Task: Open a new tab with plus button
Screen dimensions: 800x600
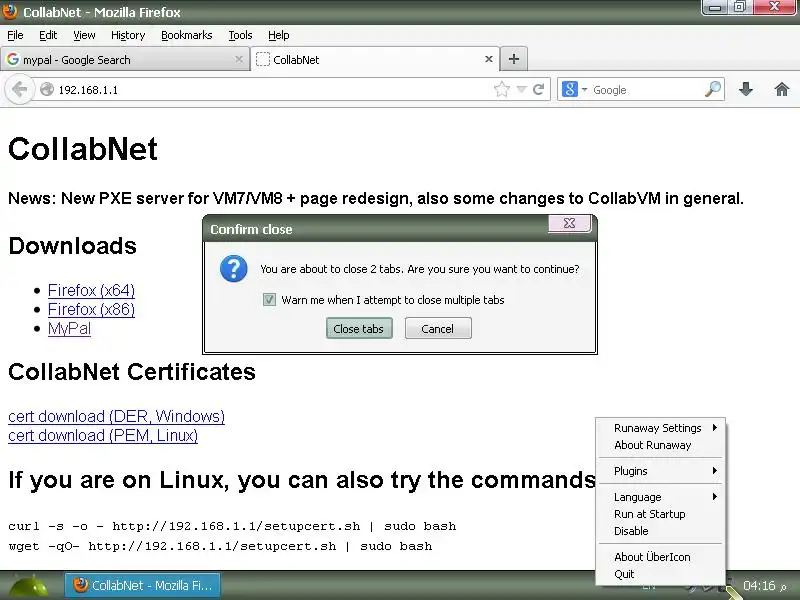Action: click(x=514, y=59)
